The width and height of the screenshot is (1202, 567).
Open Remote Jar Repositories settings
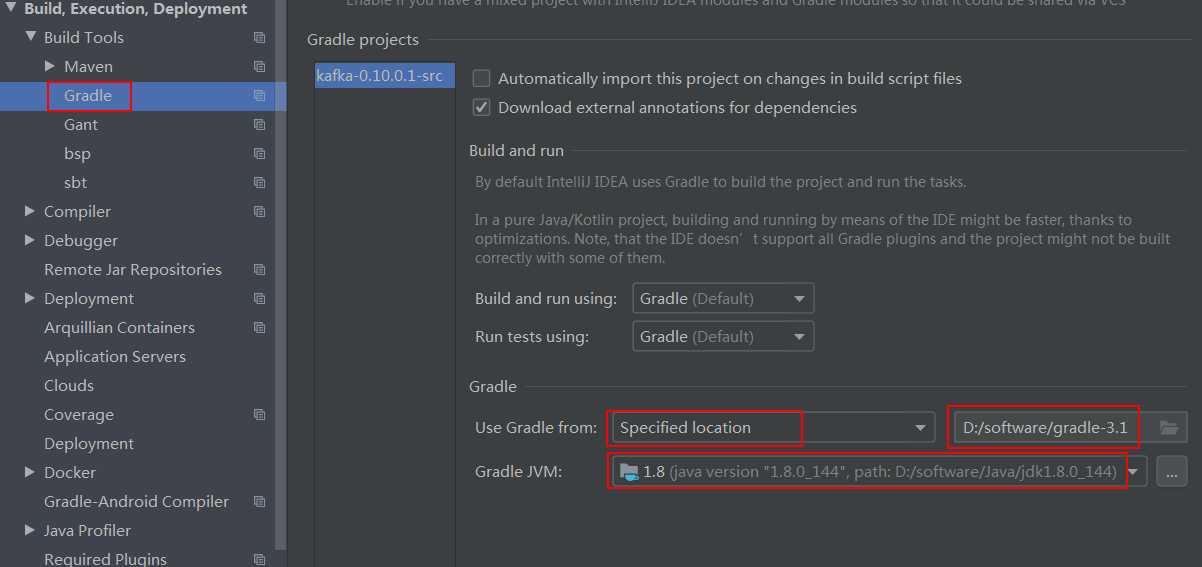[x=133, y=270]
